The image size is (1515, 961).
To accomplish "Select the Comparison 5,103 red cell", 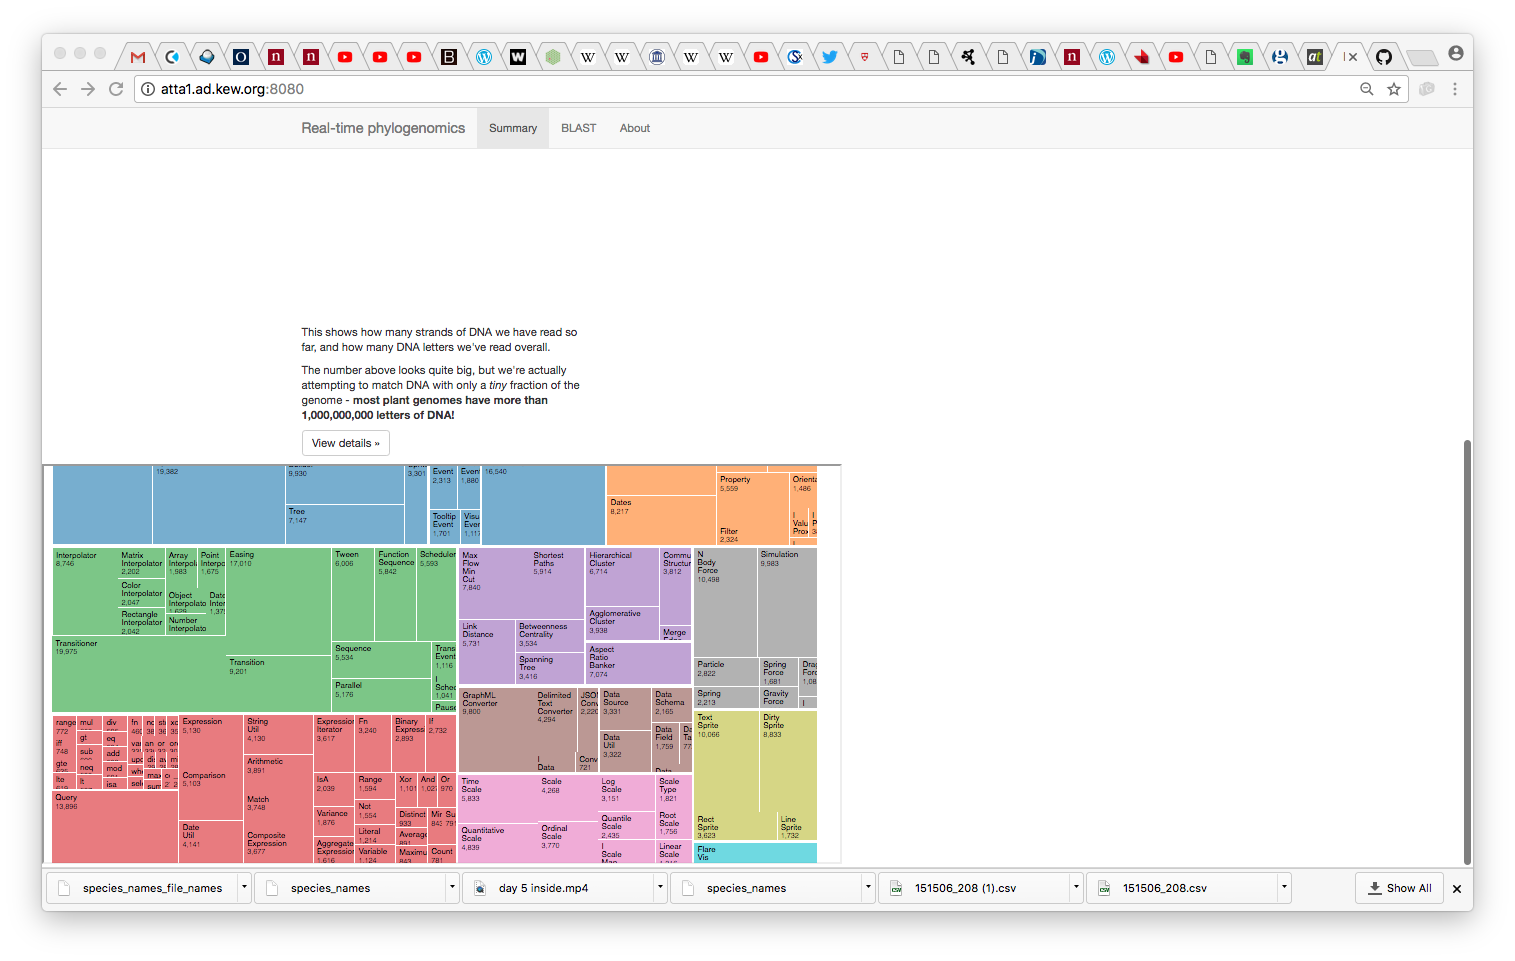I will point(211,795).
